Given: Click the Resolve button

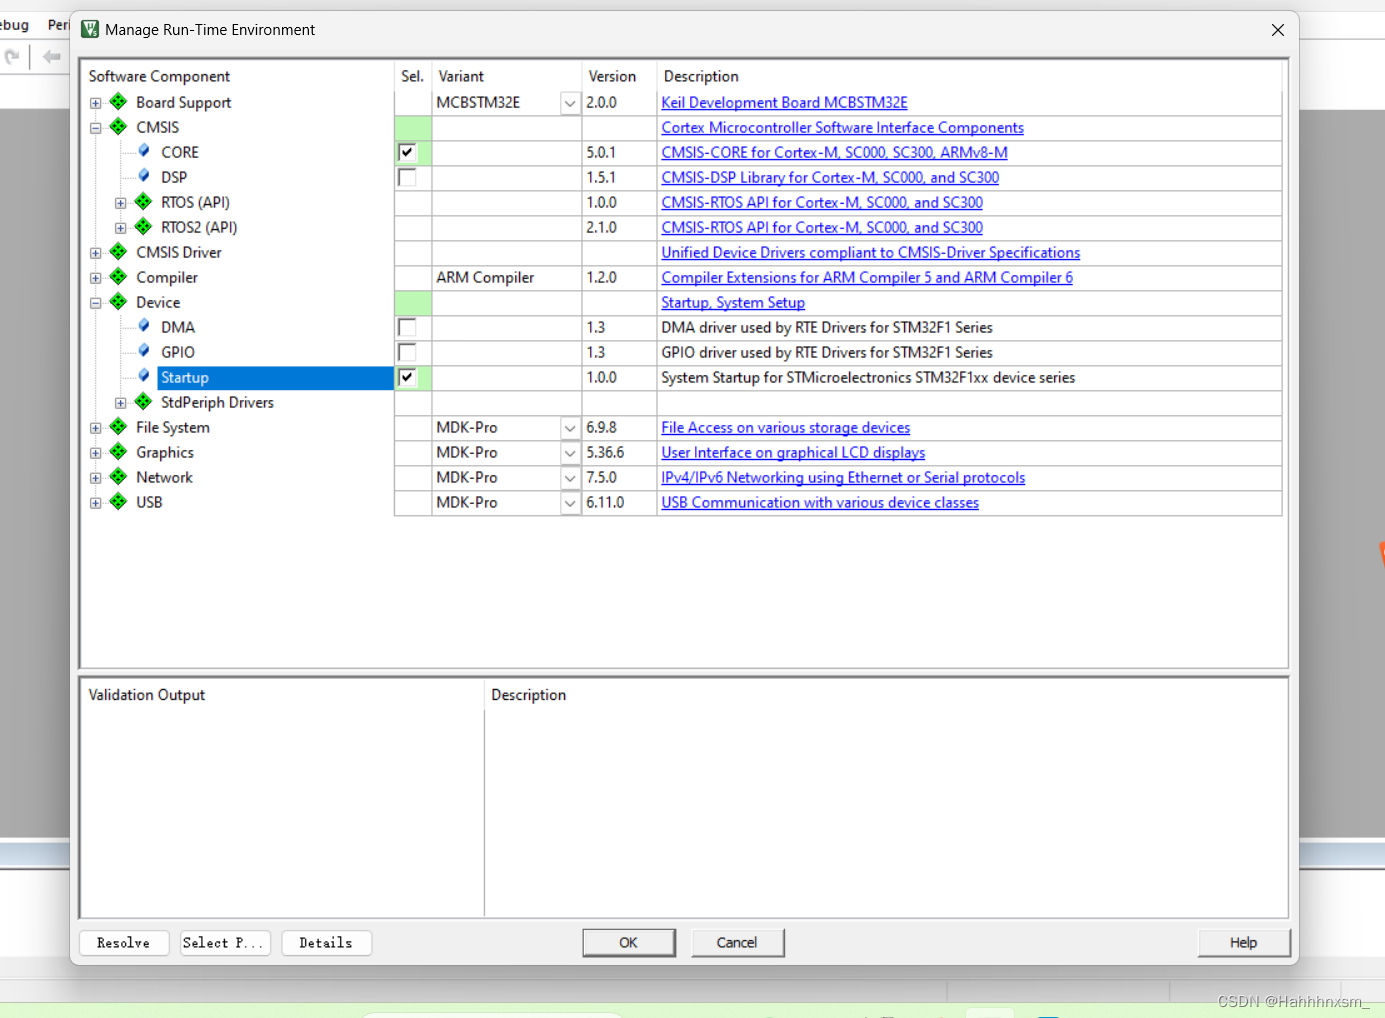Looking at the screenshot, I should pos(123,943).
